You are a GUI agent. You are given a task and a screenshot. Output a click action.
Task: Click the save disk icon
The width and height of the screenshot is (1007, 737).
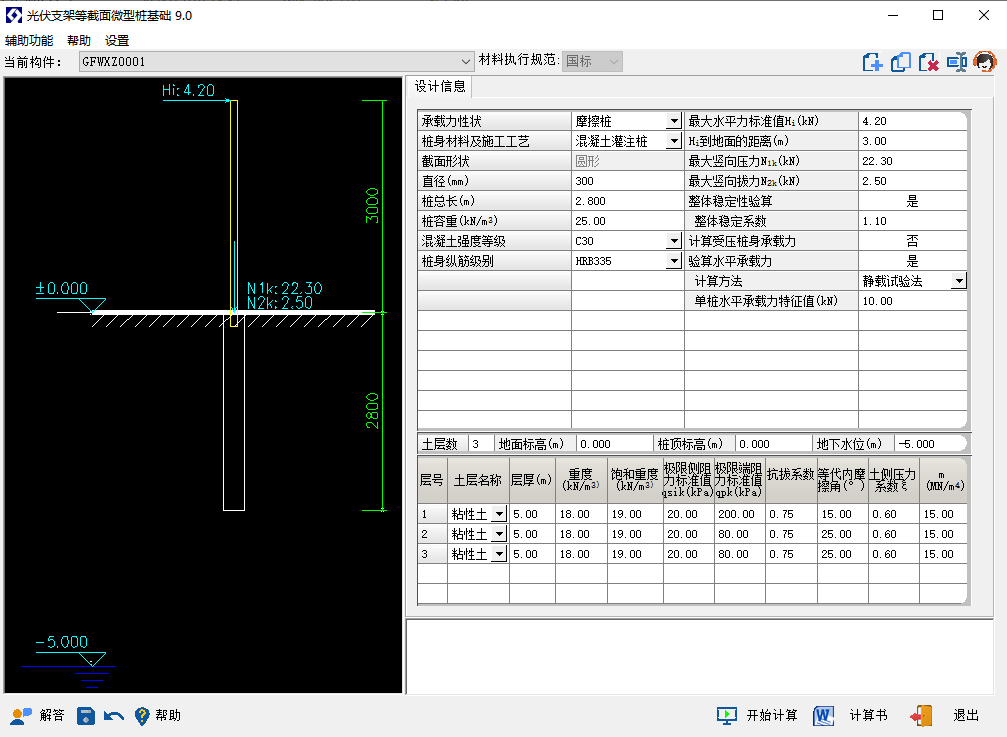click(86, 715)
